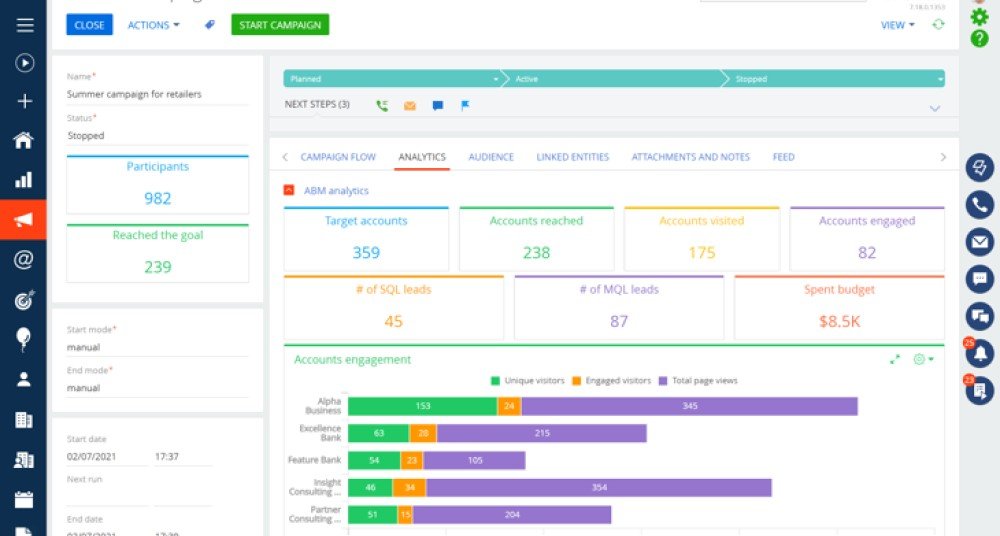
Task: Open the Actions dropdown menu
Action: click(x=154, y=25)
